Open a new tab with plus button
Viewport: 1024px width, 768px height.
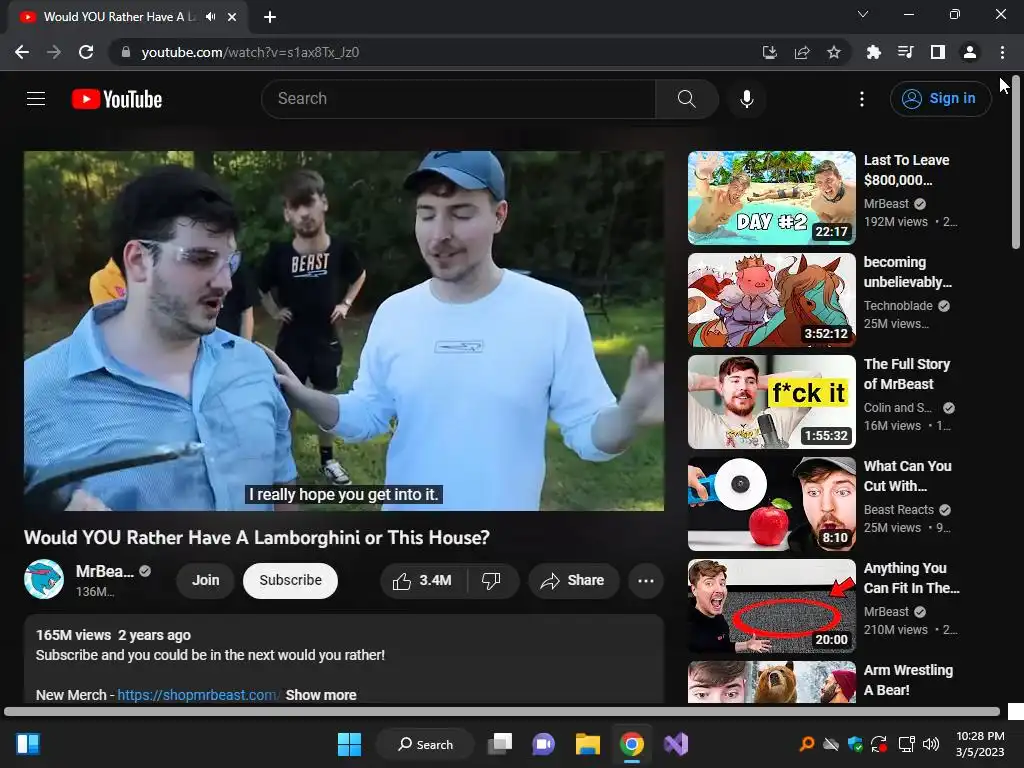[x=270, y=17]
